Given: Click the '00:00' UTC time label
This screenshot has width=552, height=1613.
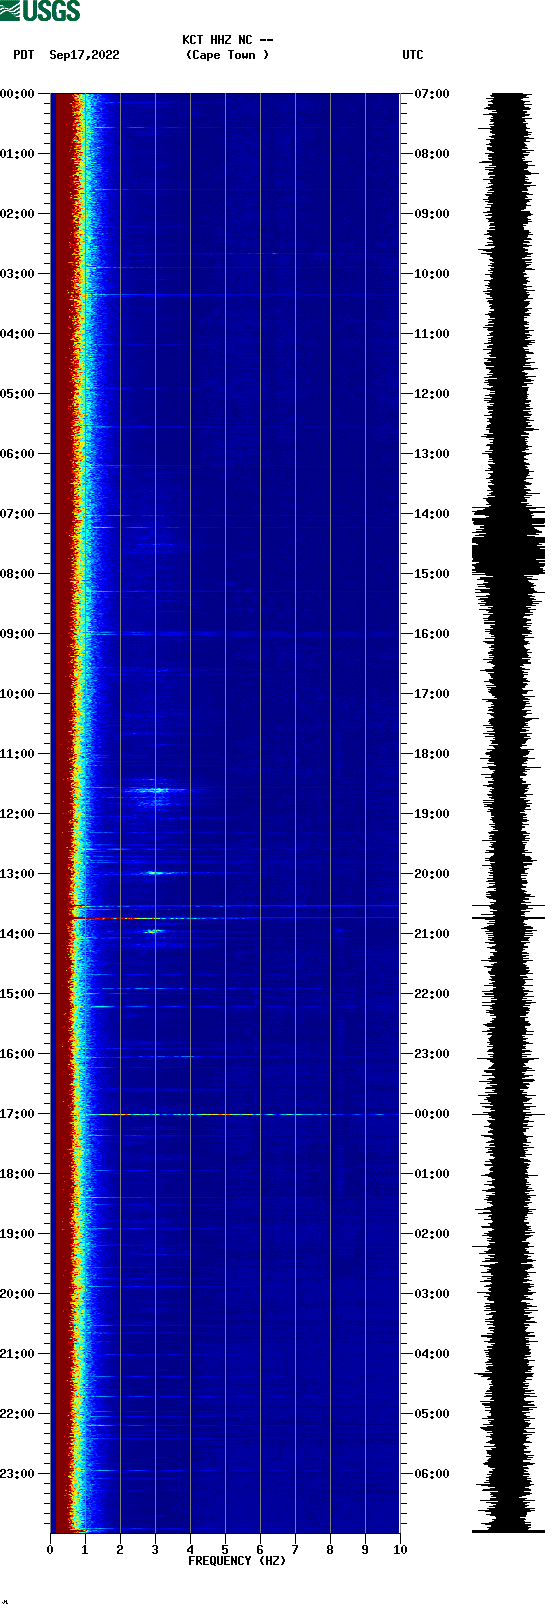Looking at the screenshot, I should (x=432, y=1114).
